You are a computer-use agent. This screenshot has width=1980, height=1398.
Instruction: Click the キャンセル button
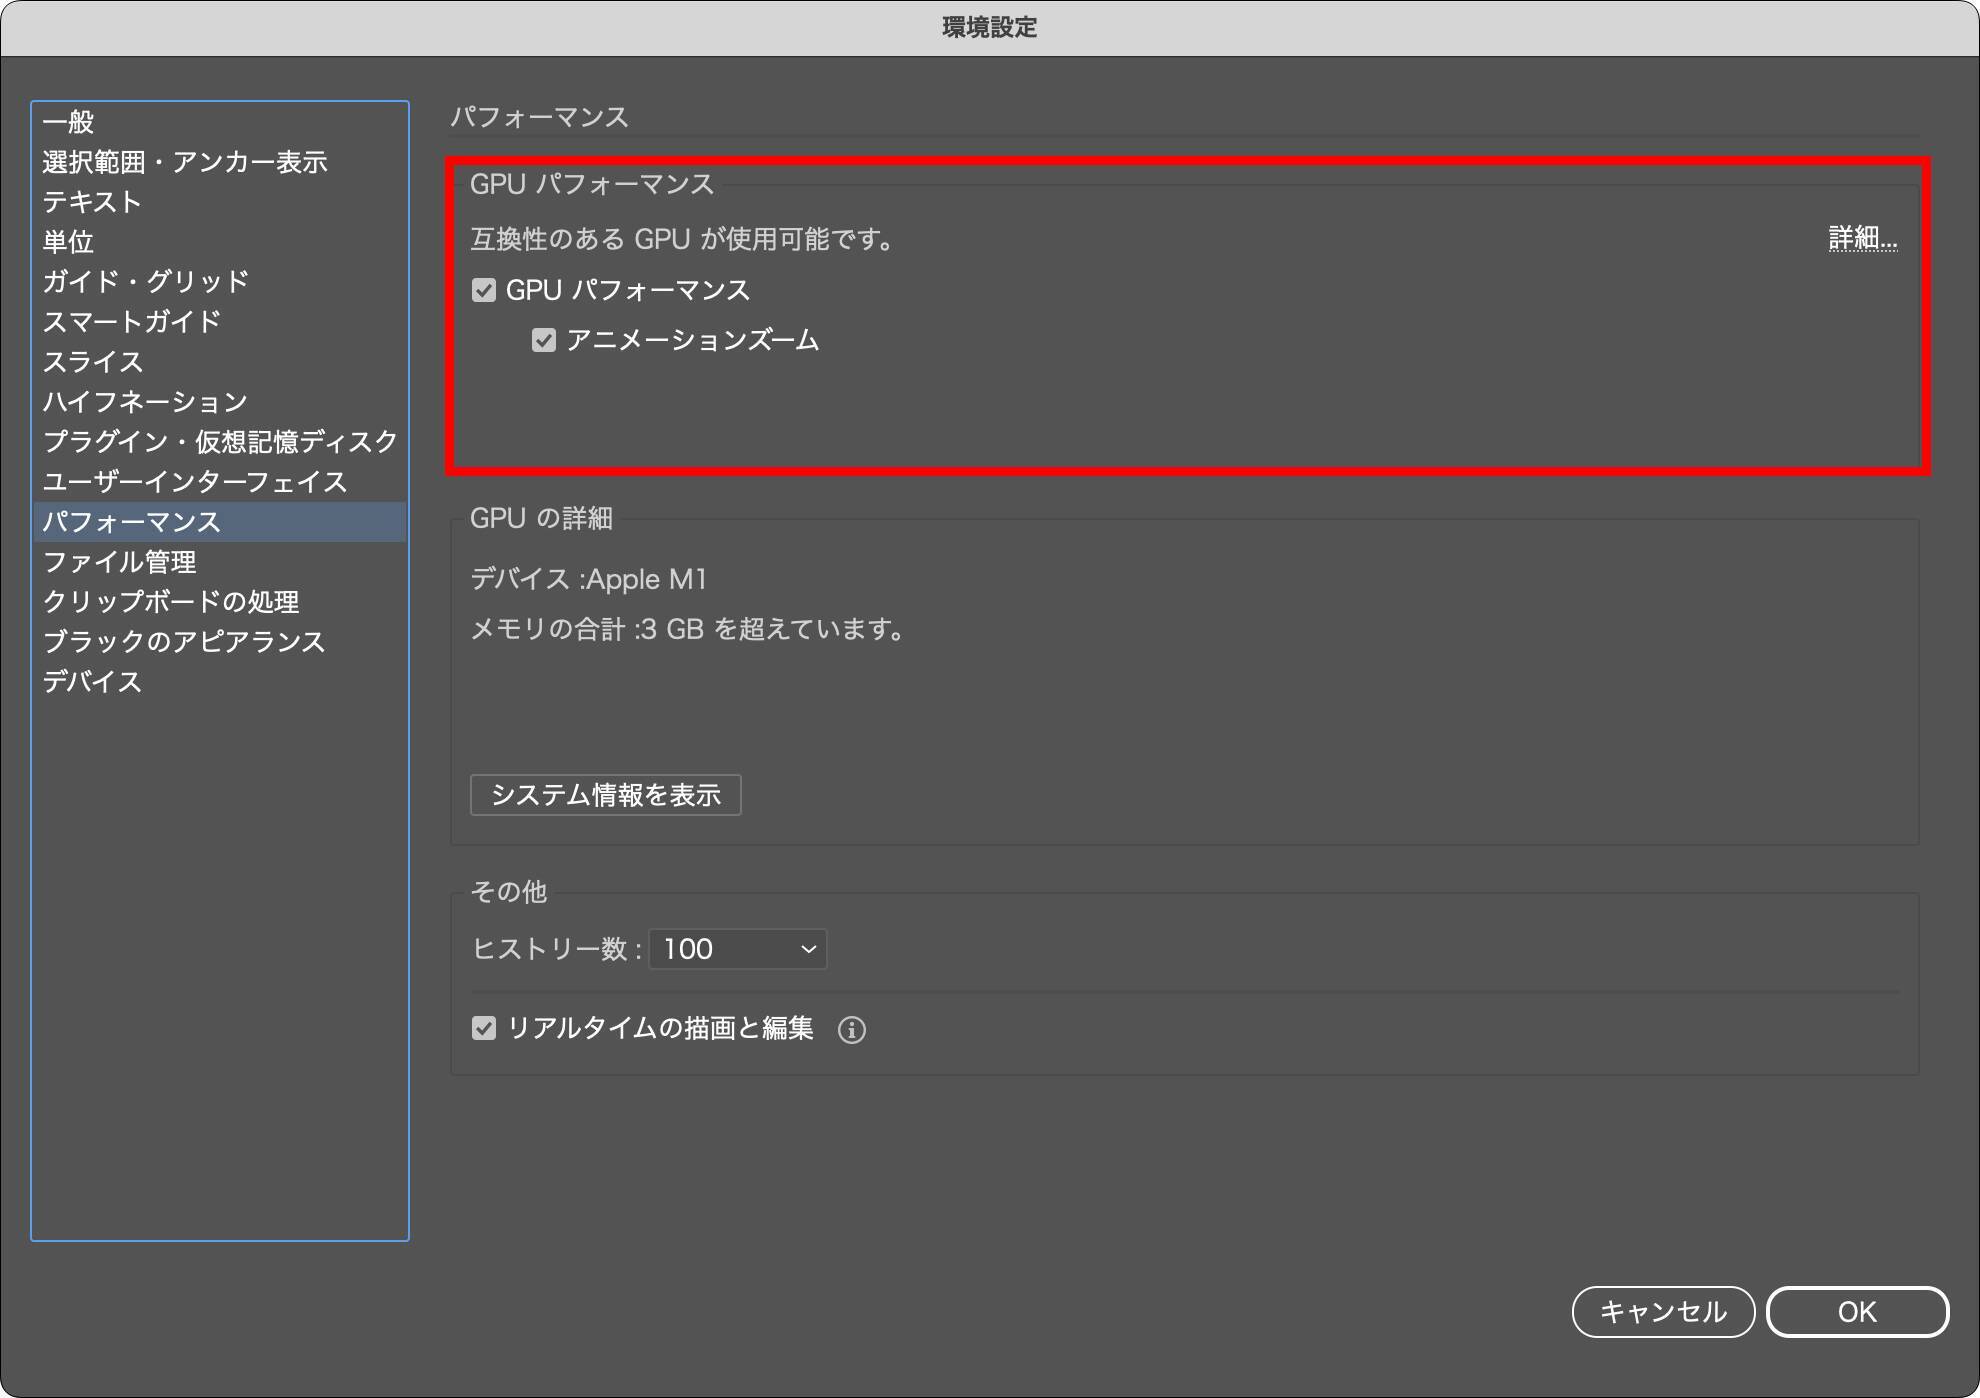pyautogui.click(x=1663, y=1312)
